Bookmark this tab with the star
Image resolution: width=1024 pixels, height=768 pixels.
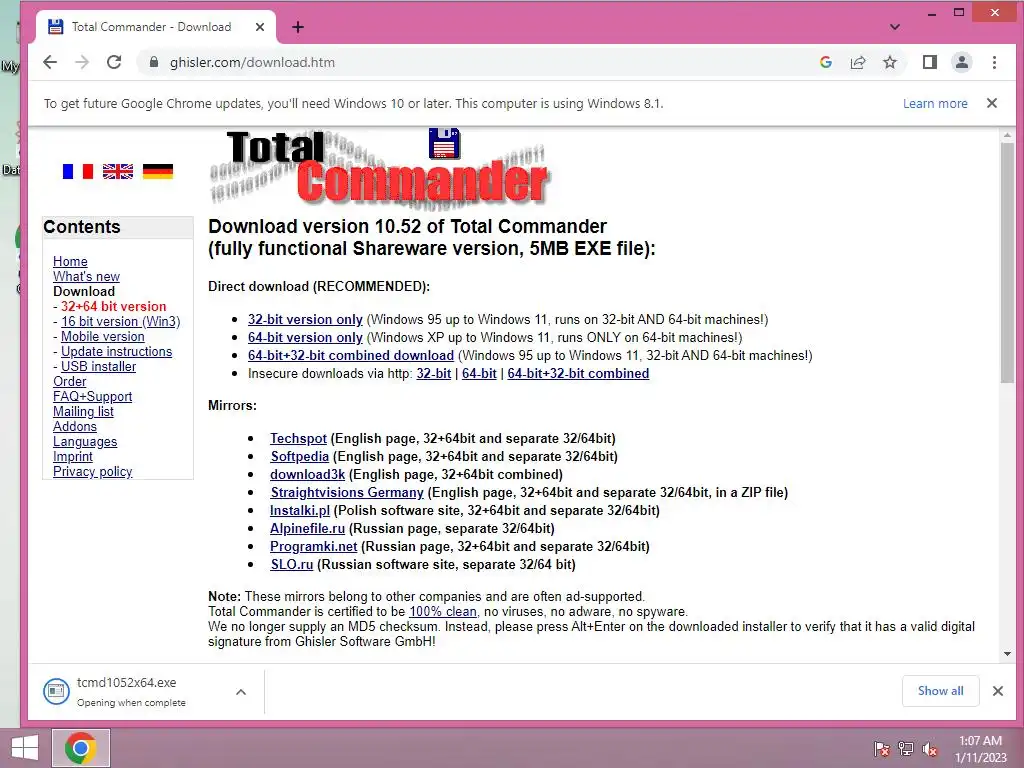tap(889, 62)
